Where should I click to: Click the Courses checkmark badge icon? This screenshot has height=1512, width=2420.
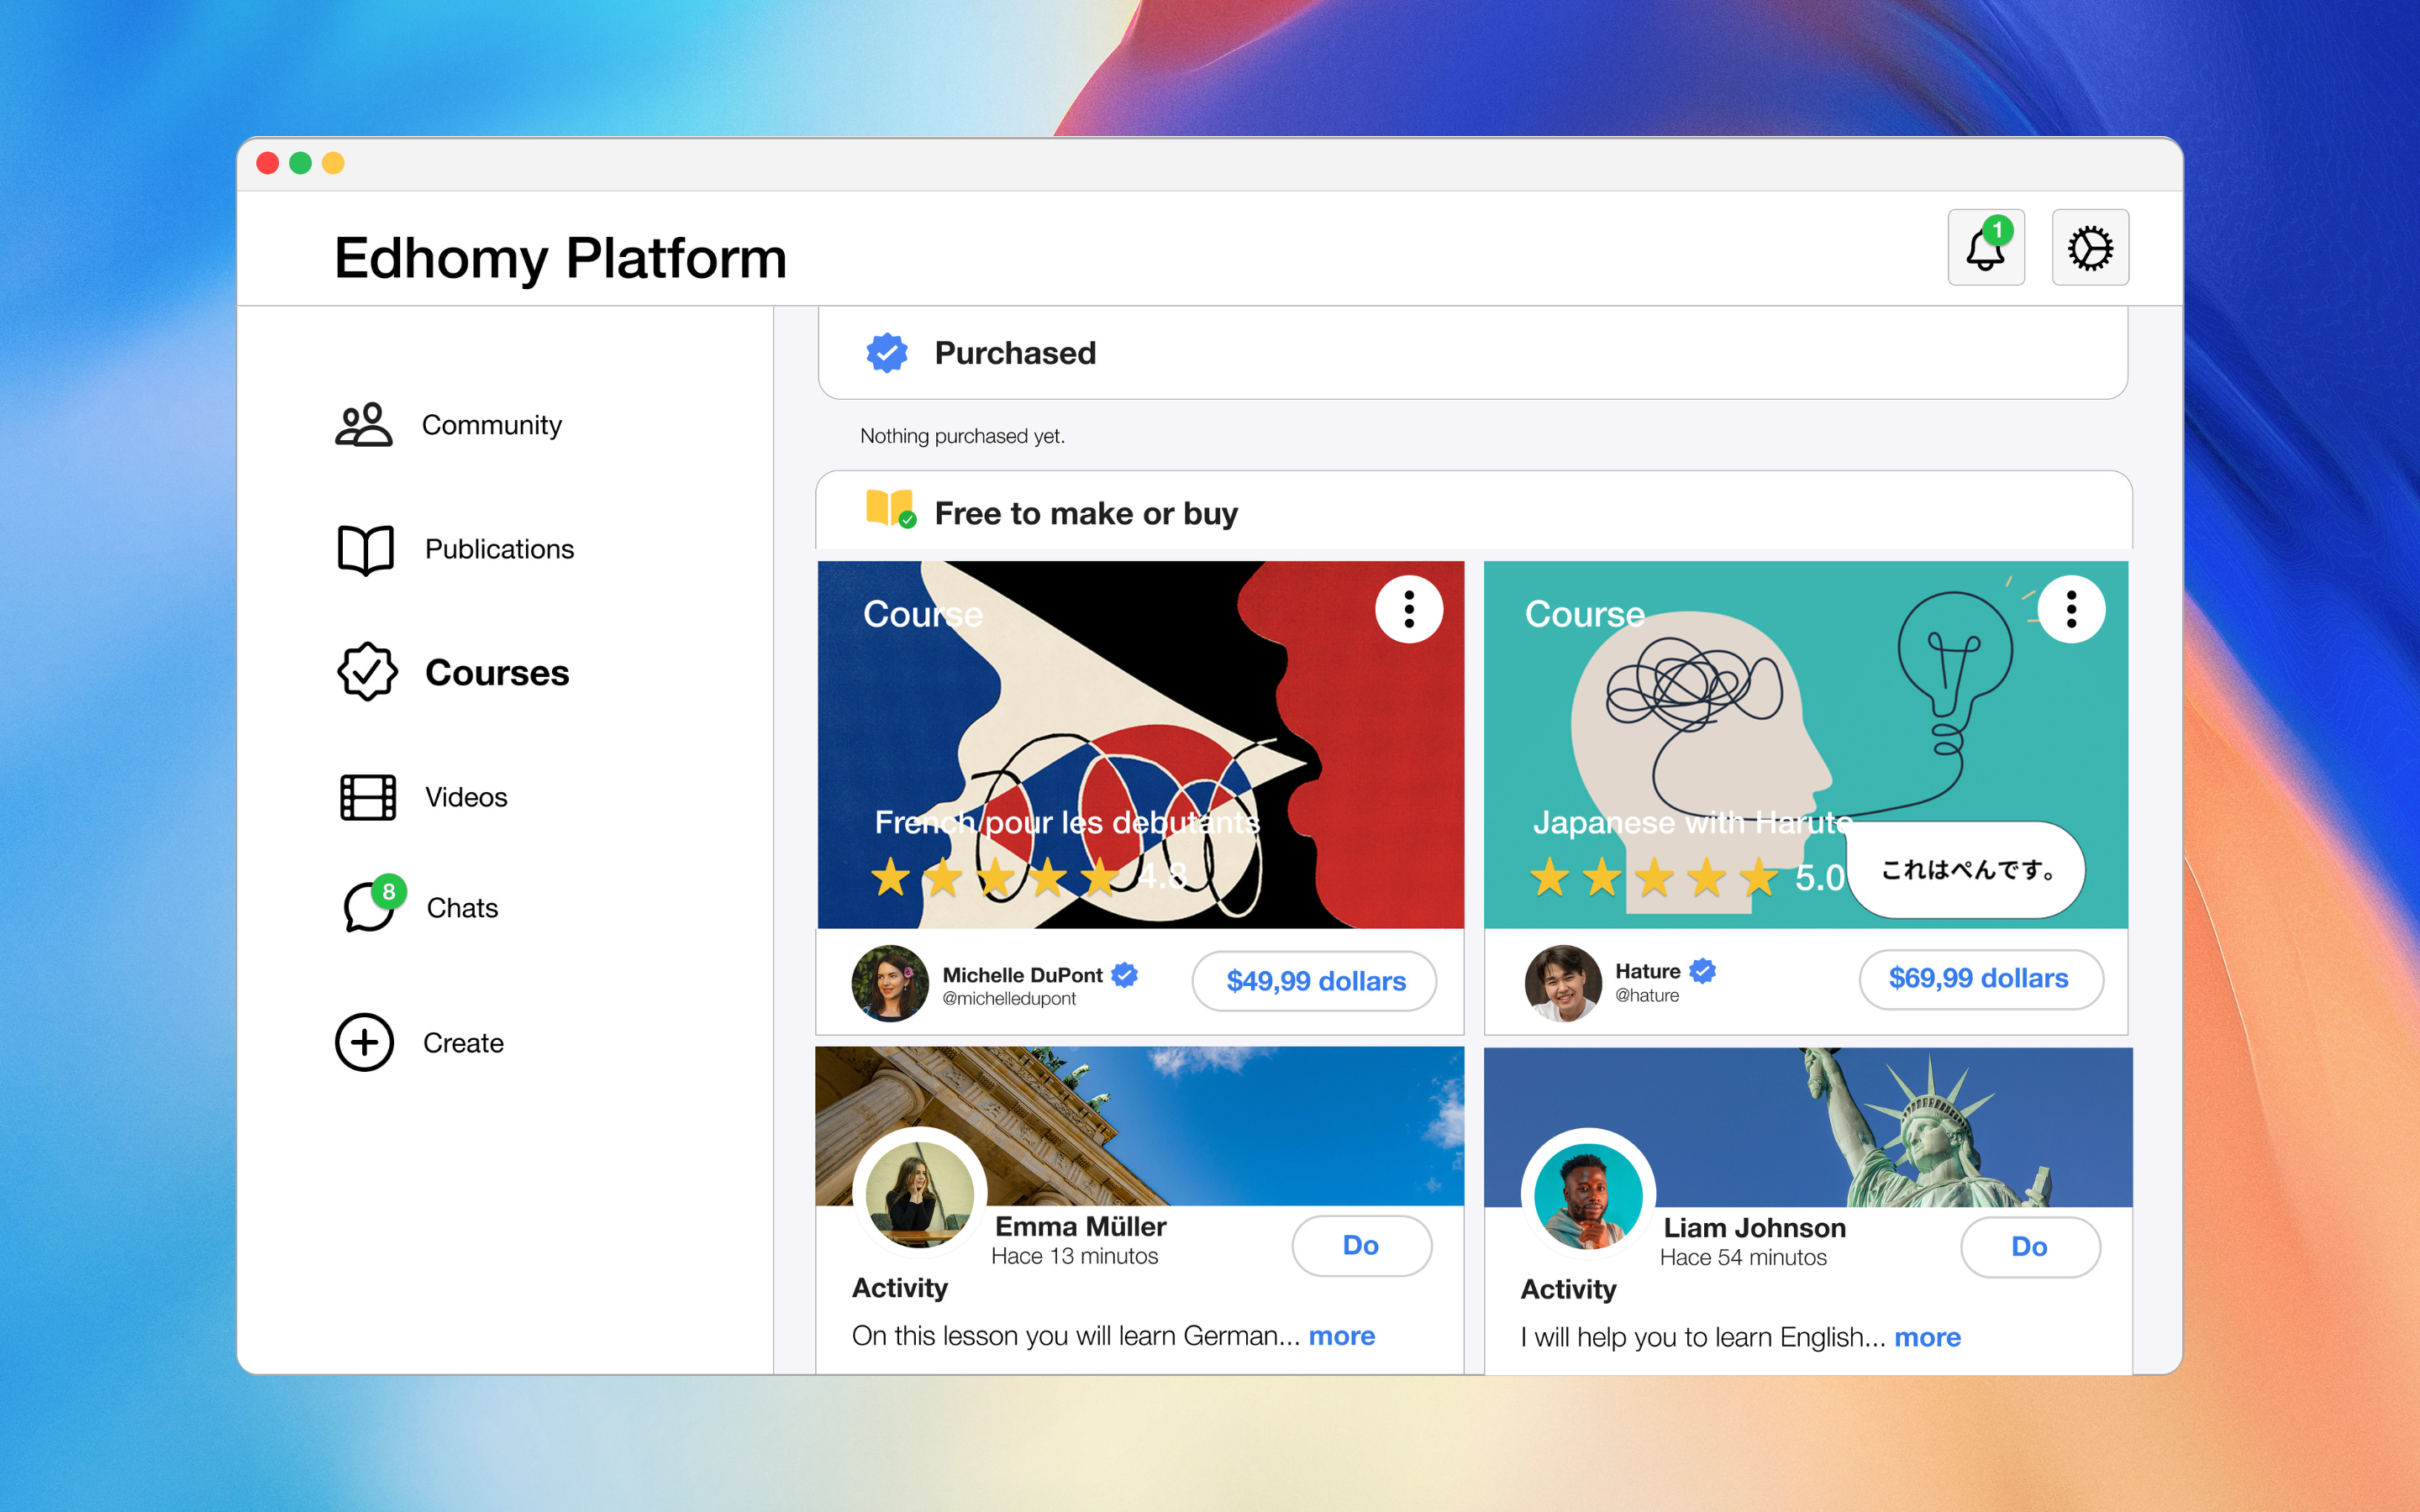[367, 671]
